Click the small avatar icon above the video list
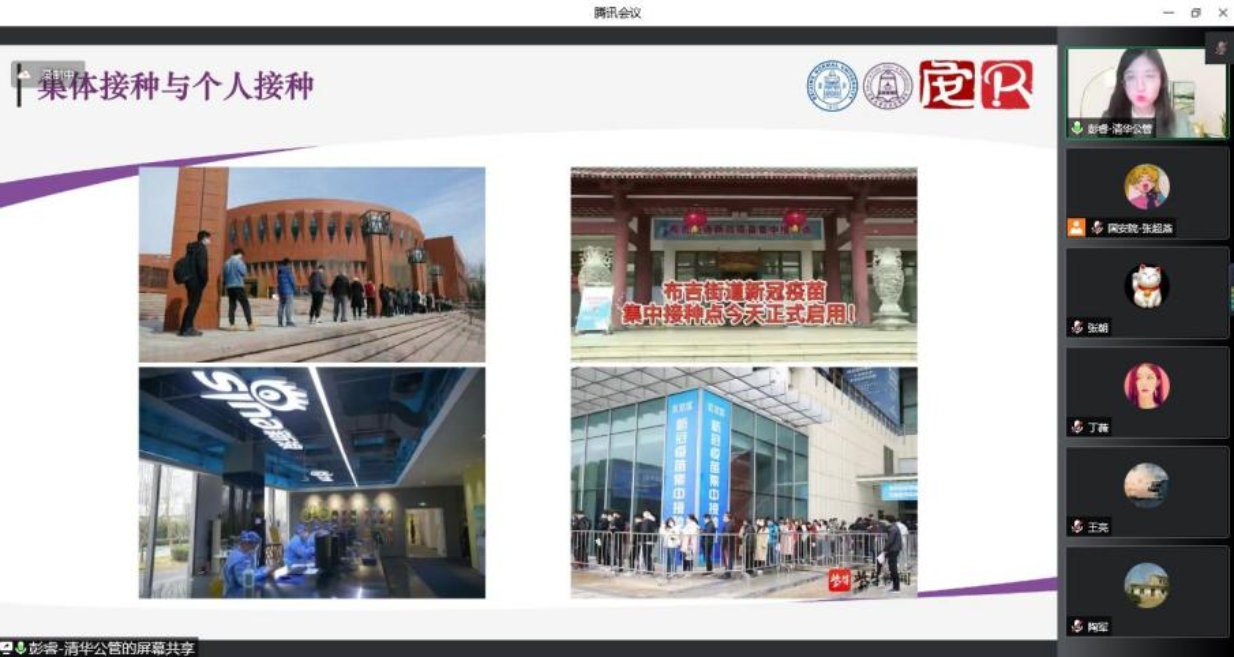The height and width of the screenshot is (657, 1234). pyautogui.click(x=1220, y=48)
